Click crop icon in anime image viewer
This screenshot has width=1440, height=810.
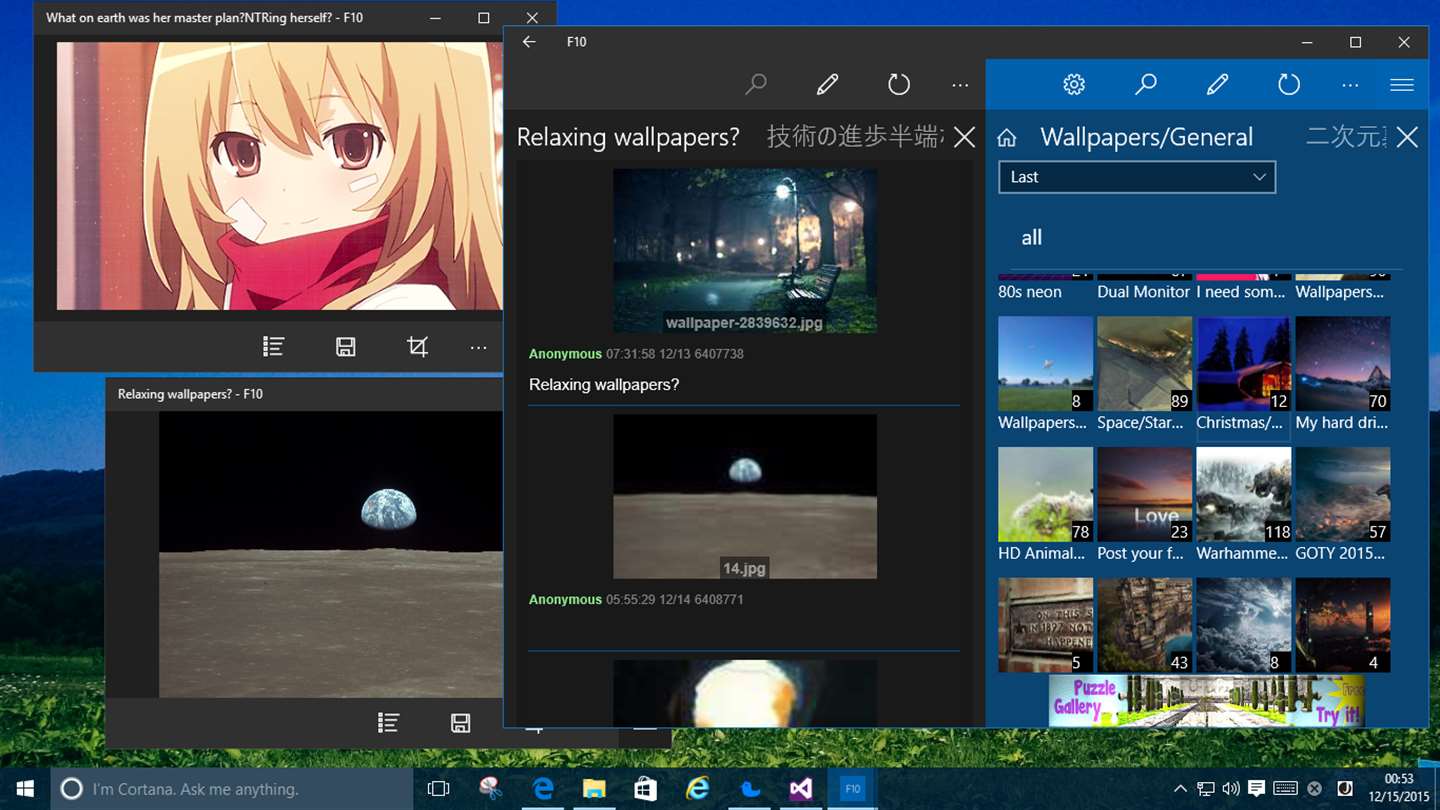click(418, 347)
